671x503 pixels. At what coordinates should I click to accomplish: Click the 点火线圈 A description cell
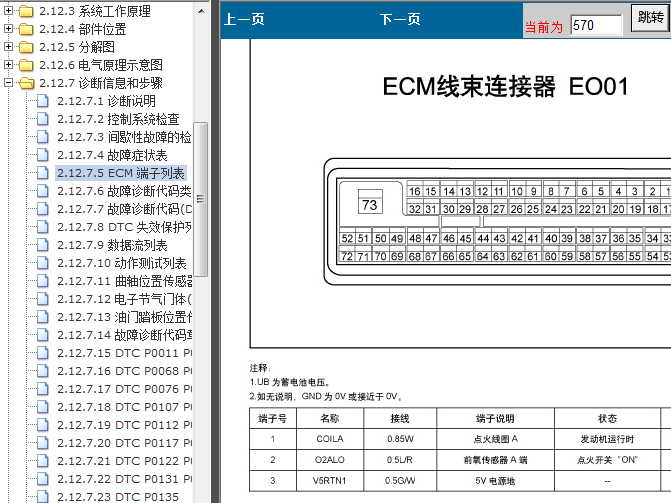[496, 439]
